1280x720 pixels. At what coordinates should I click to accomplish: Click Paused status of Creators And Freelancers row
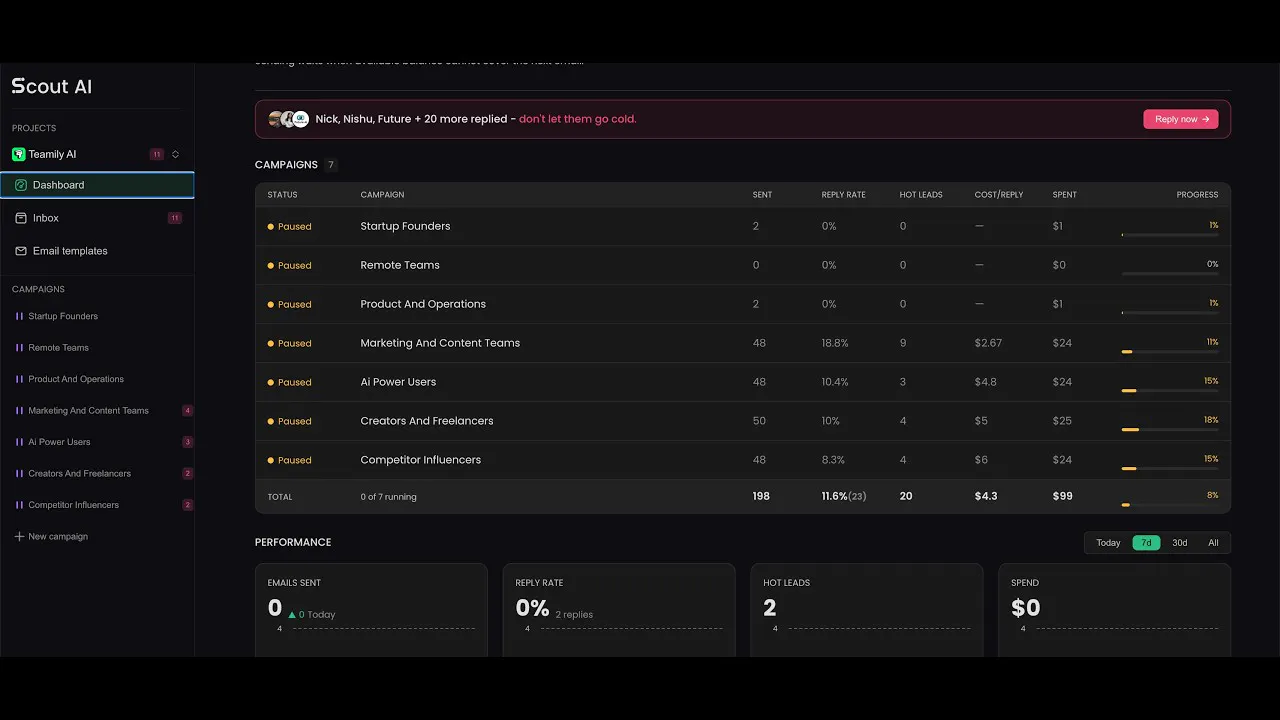coord(290,422)
